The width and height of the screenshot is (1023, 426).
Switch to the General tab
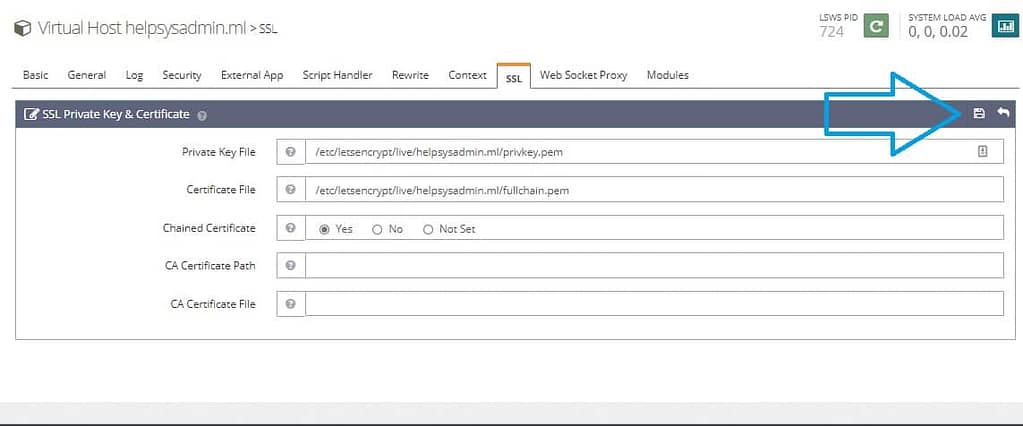tap(87, 75)
